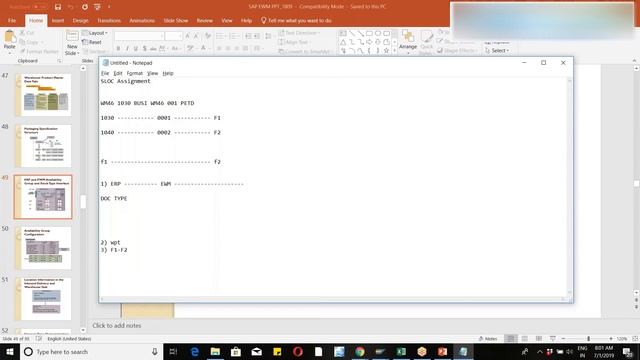The width and height of the screenshot is (640, 360).
Task: Open the Line Spacing dropdown
Action: tap(269, 36)
